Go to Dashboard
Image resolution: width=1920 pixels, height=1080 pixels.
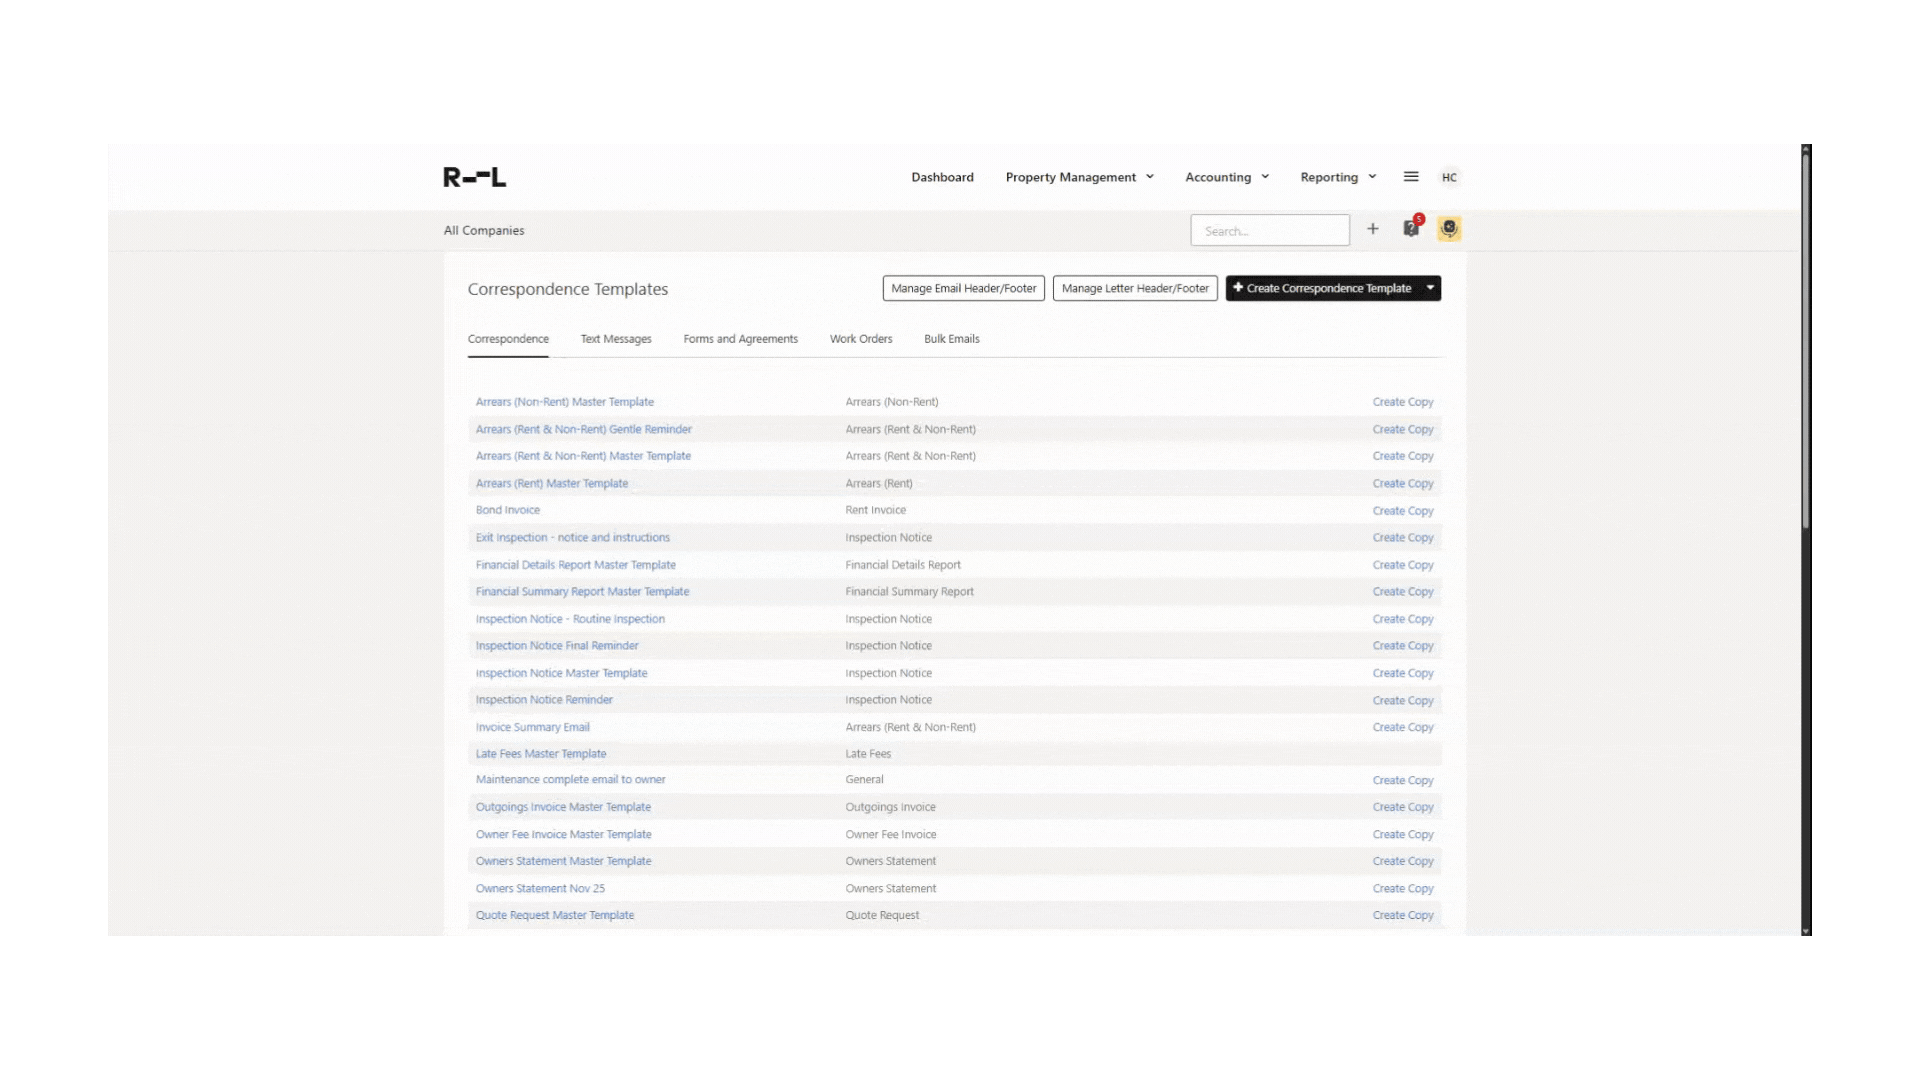(x=942, y=177)
